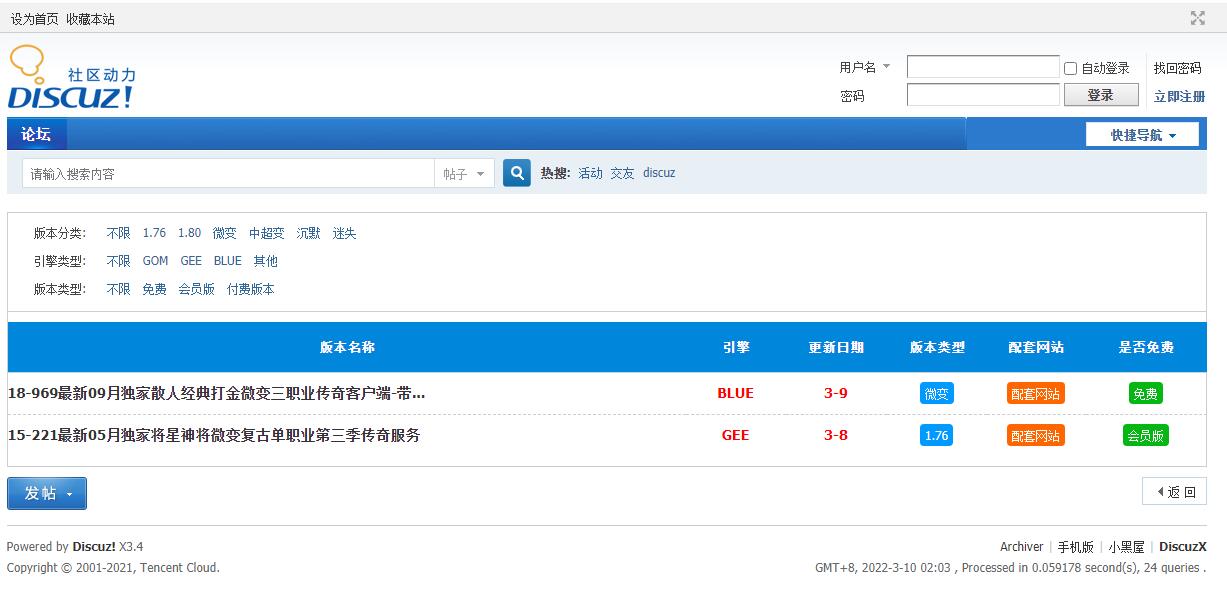The height and width of the screenshot is (596, 1227).
Task: Click the 立即注册 link
Action: [x=1179, y=96]
